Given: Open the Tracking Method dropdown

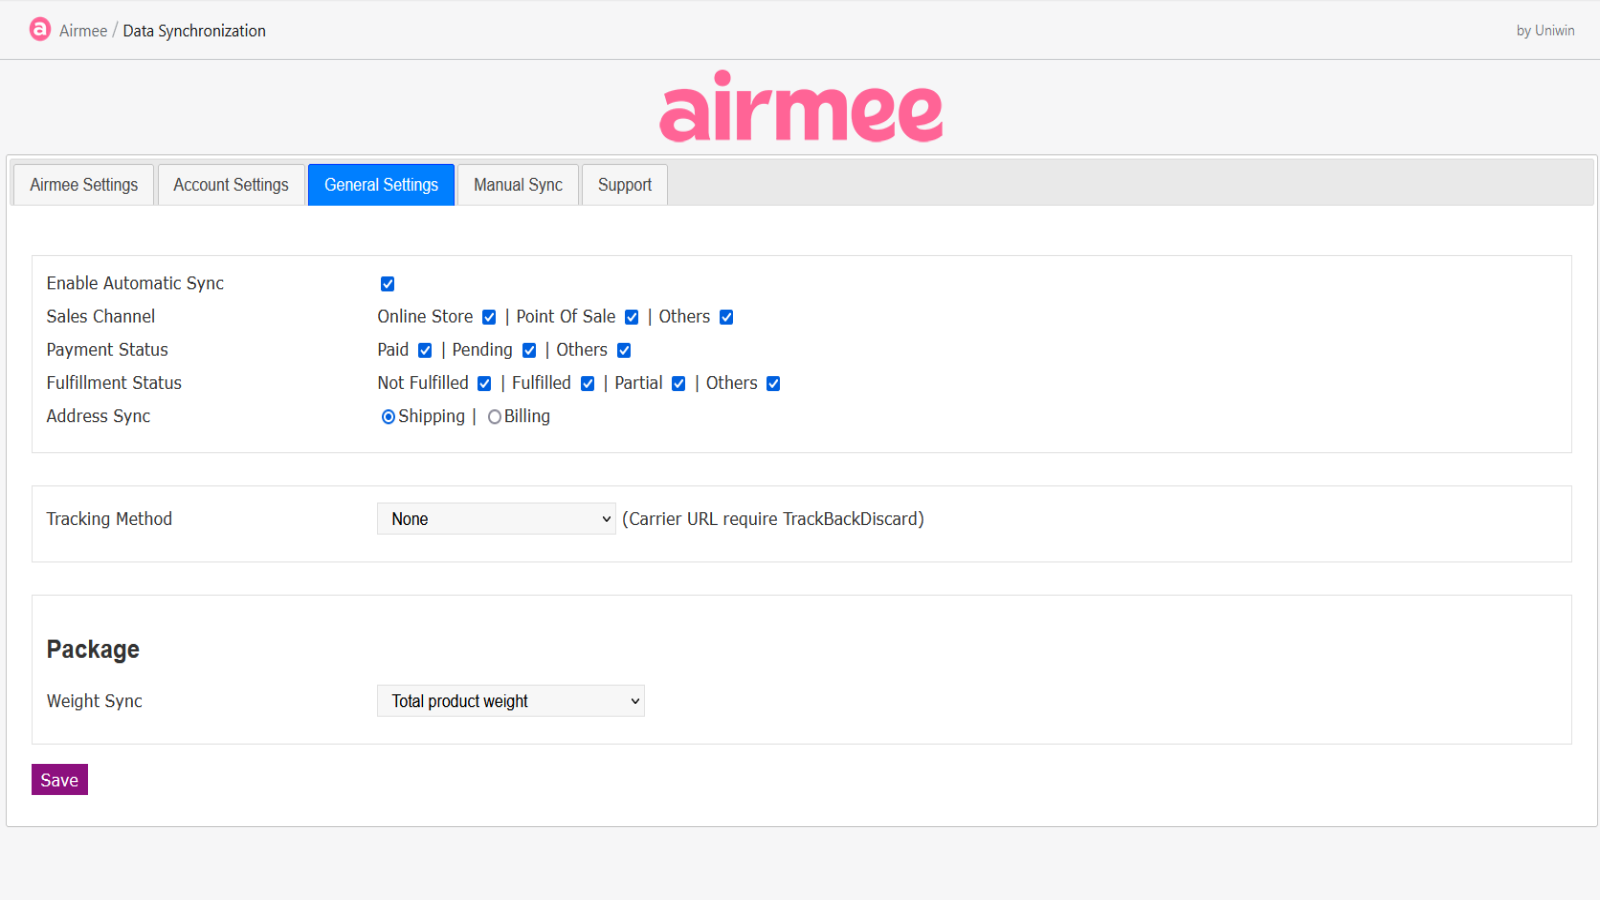Looking at the screenshot, I should pyautogui.click(x=496, y=519).
